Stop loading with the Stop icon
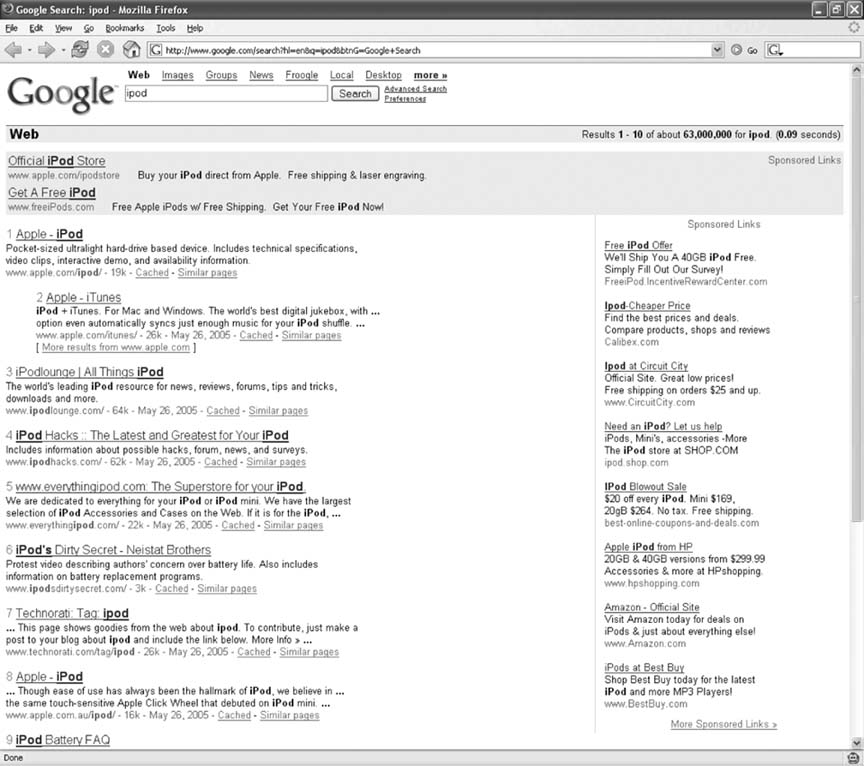Screen dimensions: 864x766 point(105,50)
